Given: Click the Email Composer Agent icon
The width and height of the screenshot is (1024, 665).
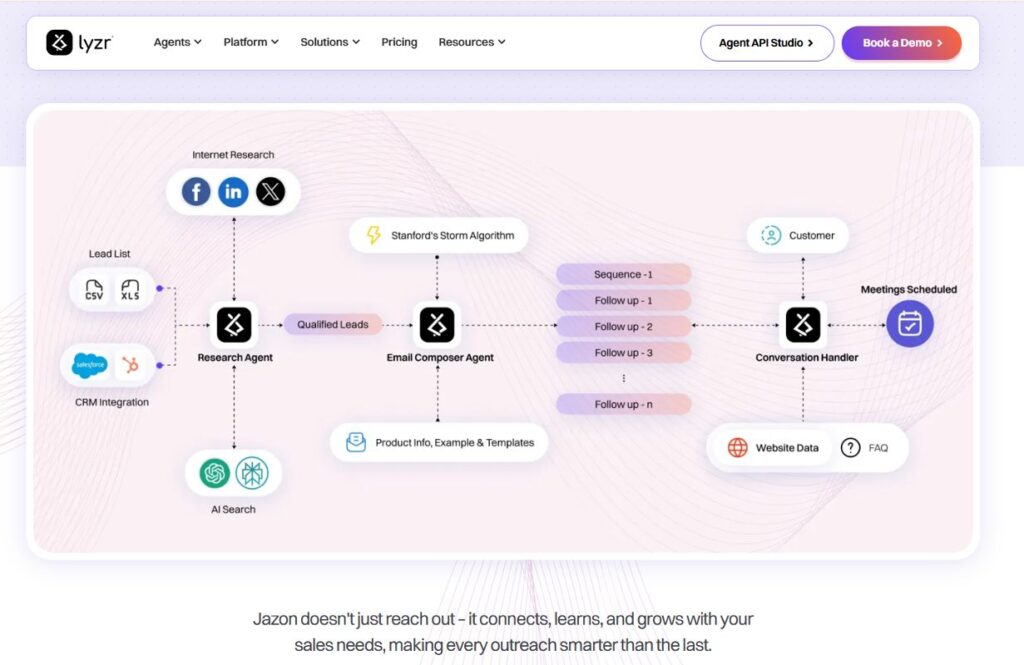Looking at the screenshot, I should pyautogui.click(x=437, y=325).
